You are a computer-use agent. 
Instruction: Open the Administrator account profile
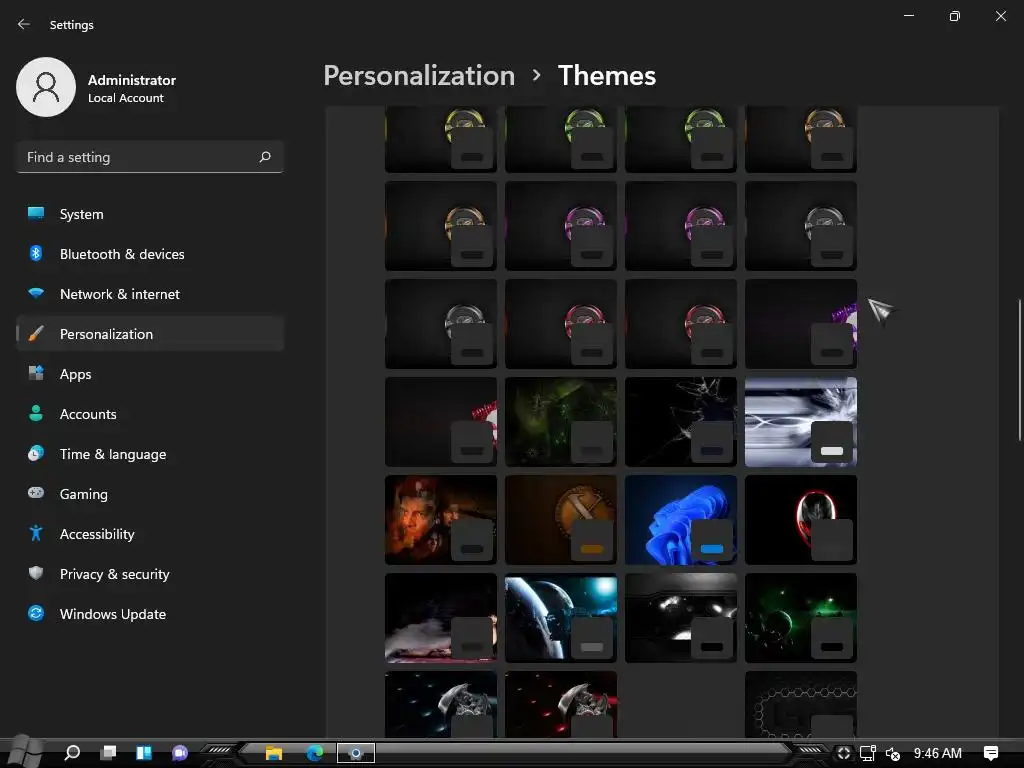97,88
